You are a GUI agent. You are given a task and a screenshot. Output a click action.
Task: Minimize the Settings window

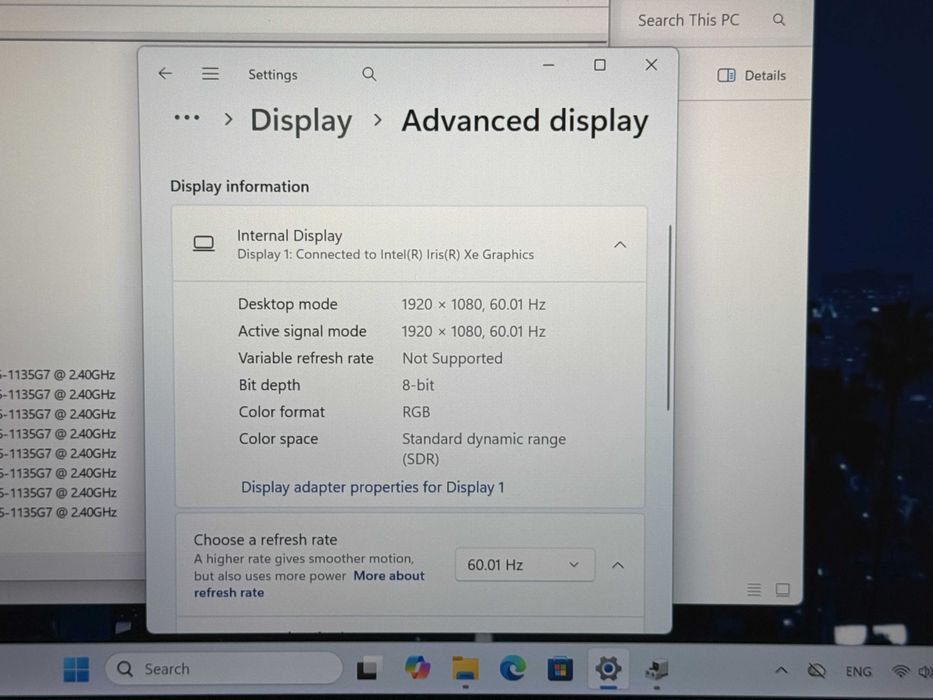549,65
